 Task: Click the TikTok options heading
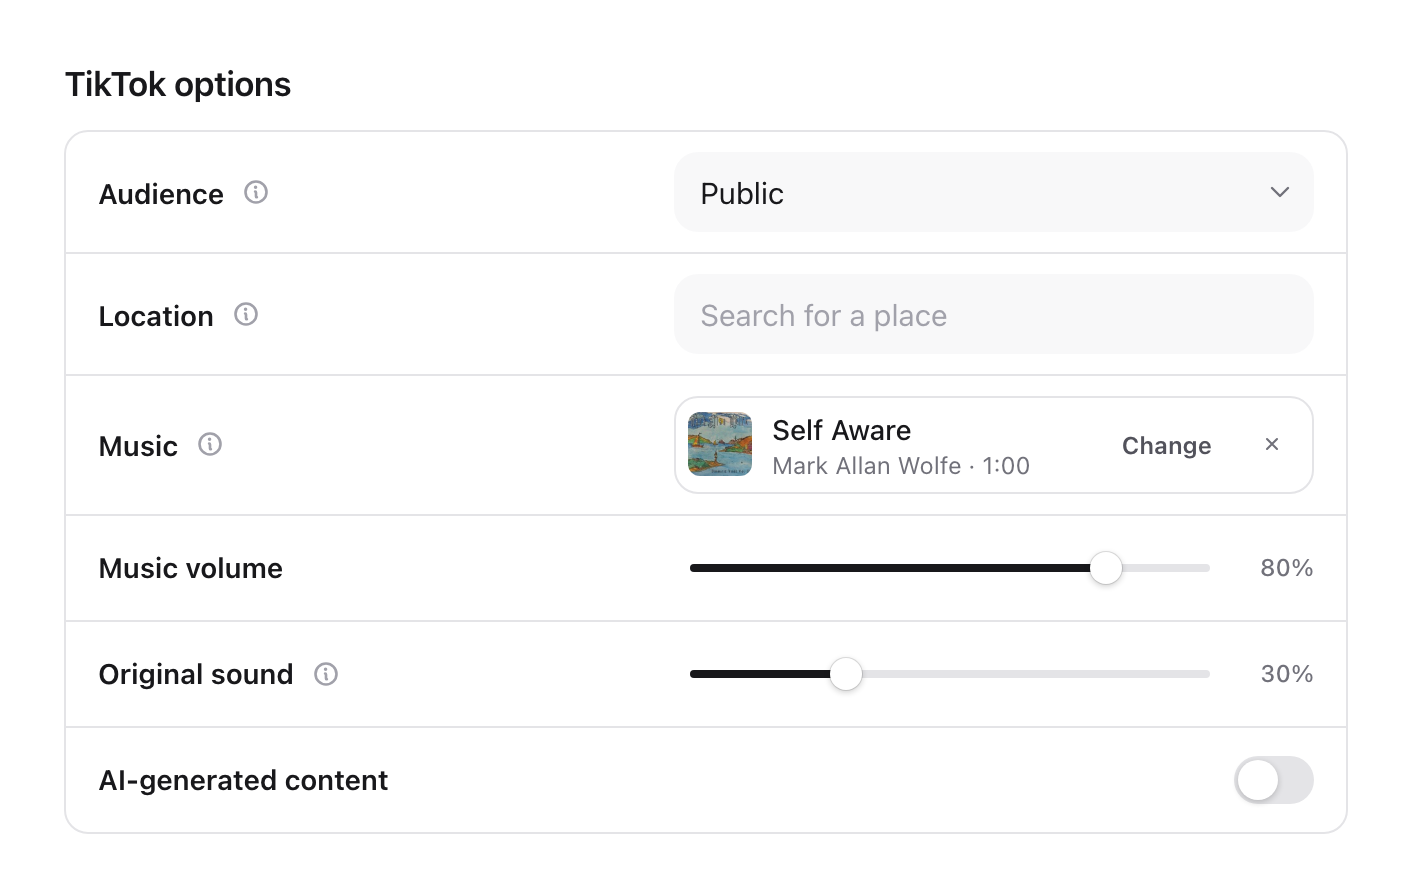coord(178,84)
